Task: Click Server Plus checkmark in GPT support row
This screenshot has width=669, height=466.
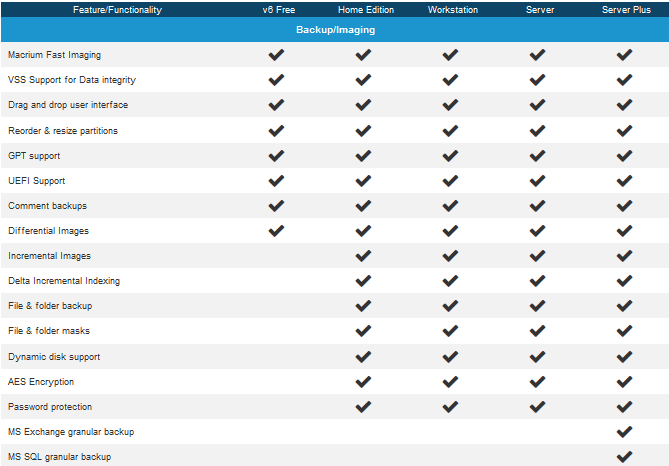Action: [625, 156]
